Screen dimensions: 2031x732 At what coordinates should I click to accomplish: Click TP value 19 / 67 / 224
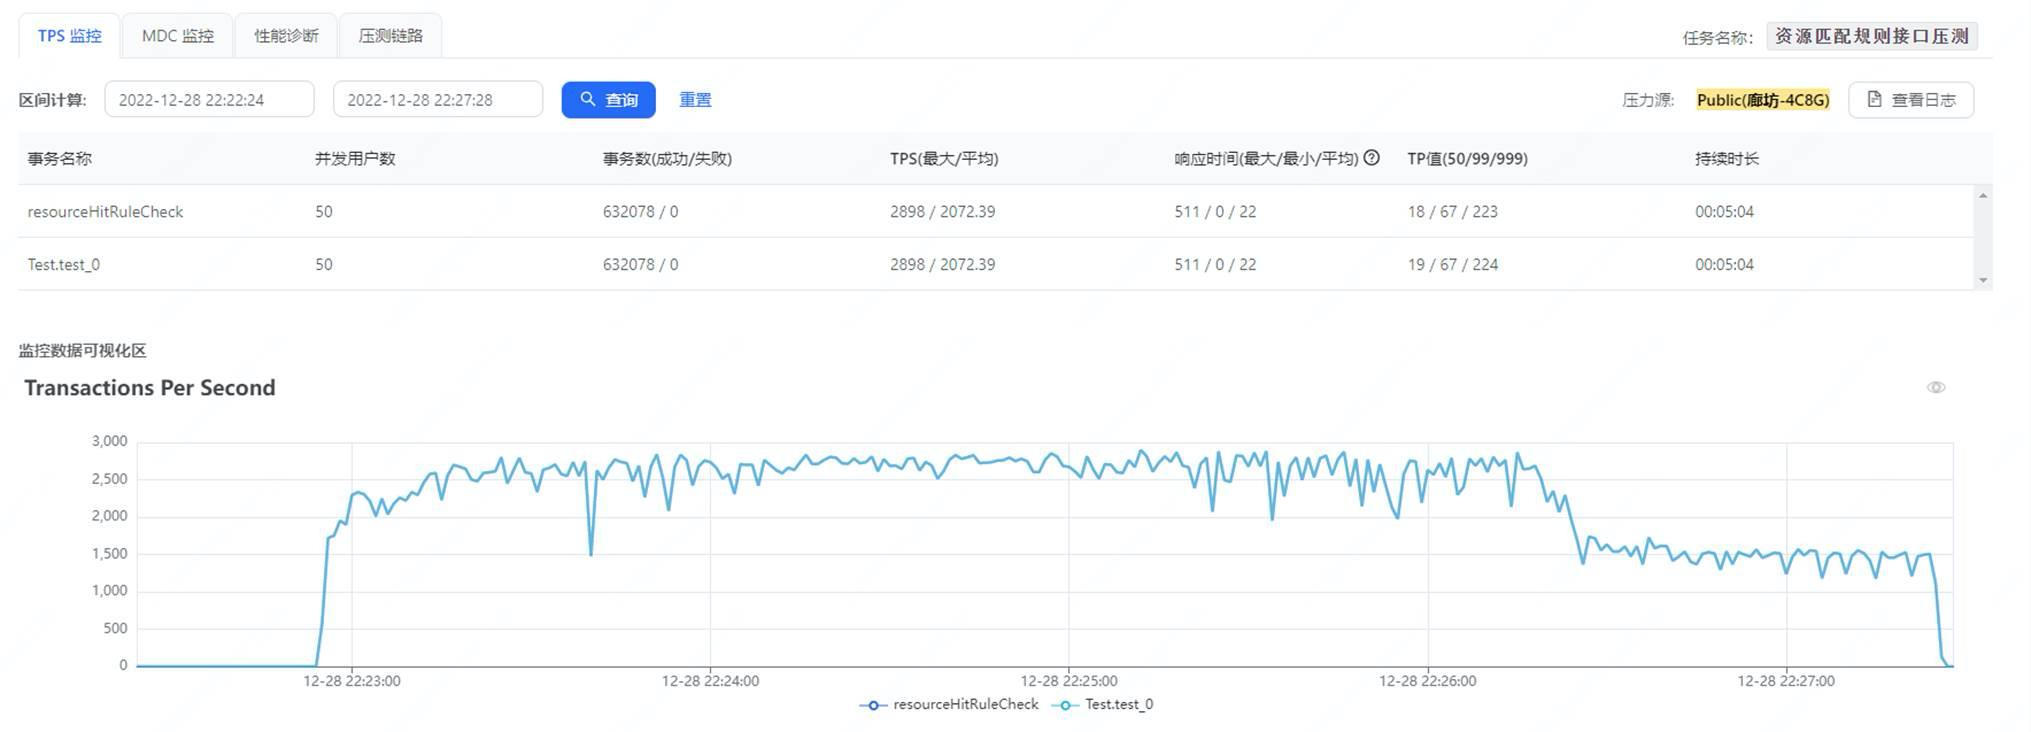[1452, 265]
